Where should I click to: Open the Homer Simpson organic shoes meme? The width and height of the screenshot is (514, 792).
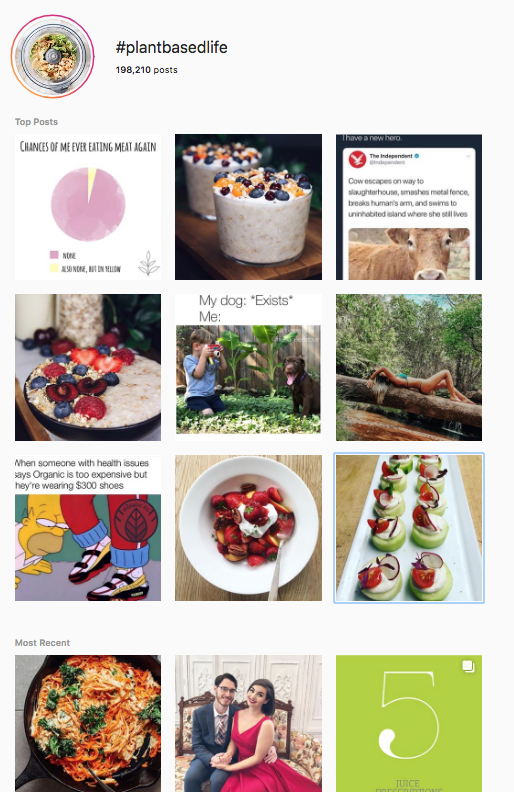88,528
